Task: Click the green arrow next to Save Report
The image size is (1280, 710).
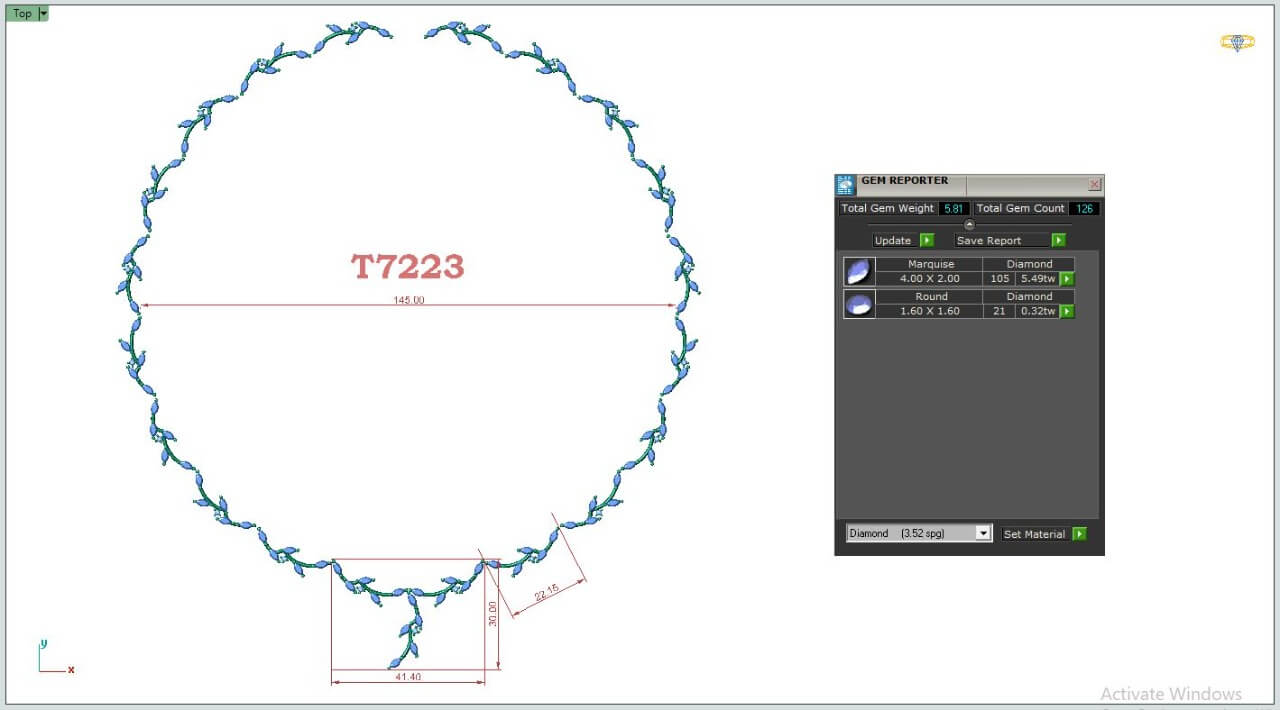Action: click(x=1058, y=240)
